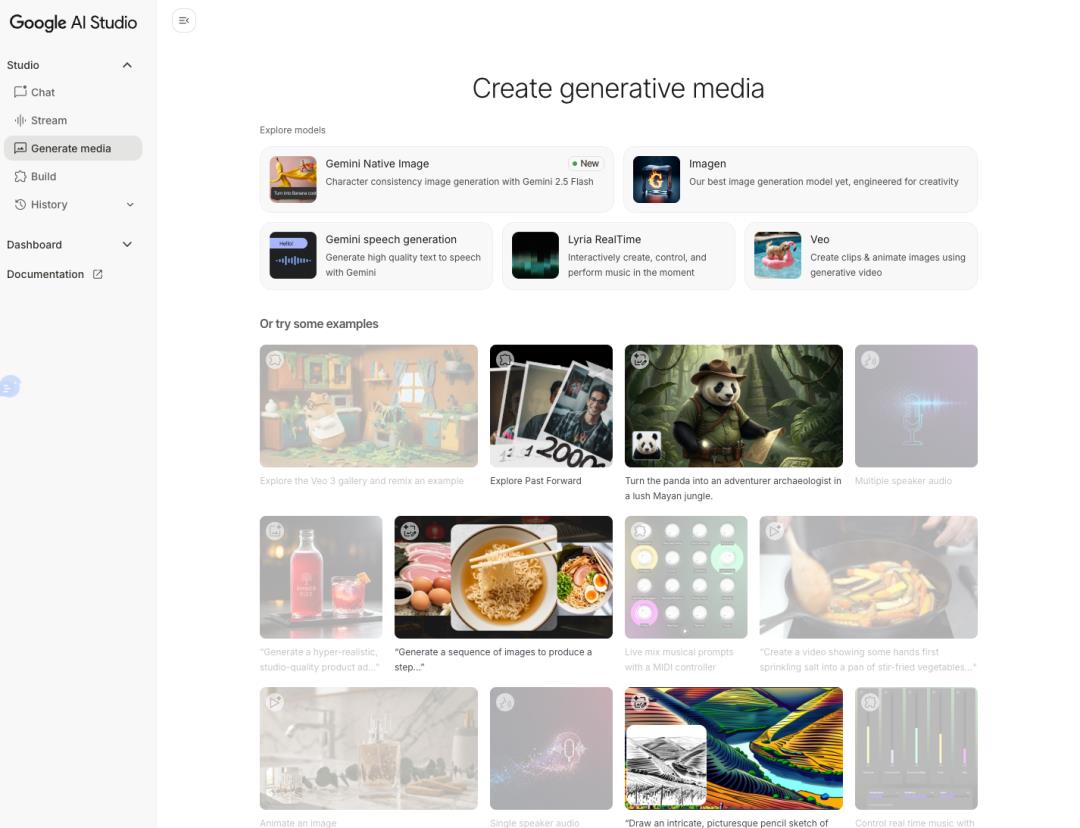
Task: Expand the Dashboard section
Action: (127, 245)
